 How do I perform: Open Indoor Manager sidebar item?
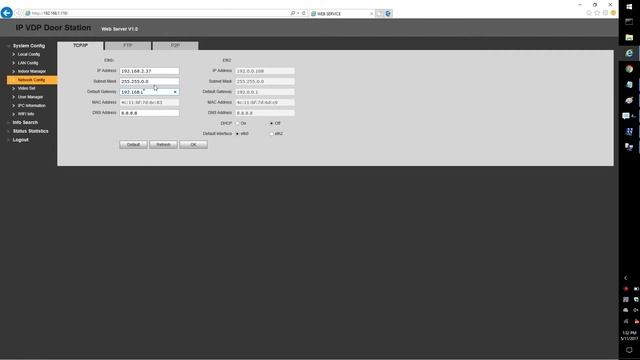click(31, 71)
